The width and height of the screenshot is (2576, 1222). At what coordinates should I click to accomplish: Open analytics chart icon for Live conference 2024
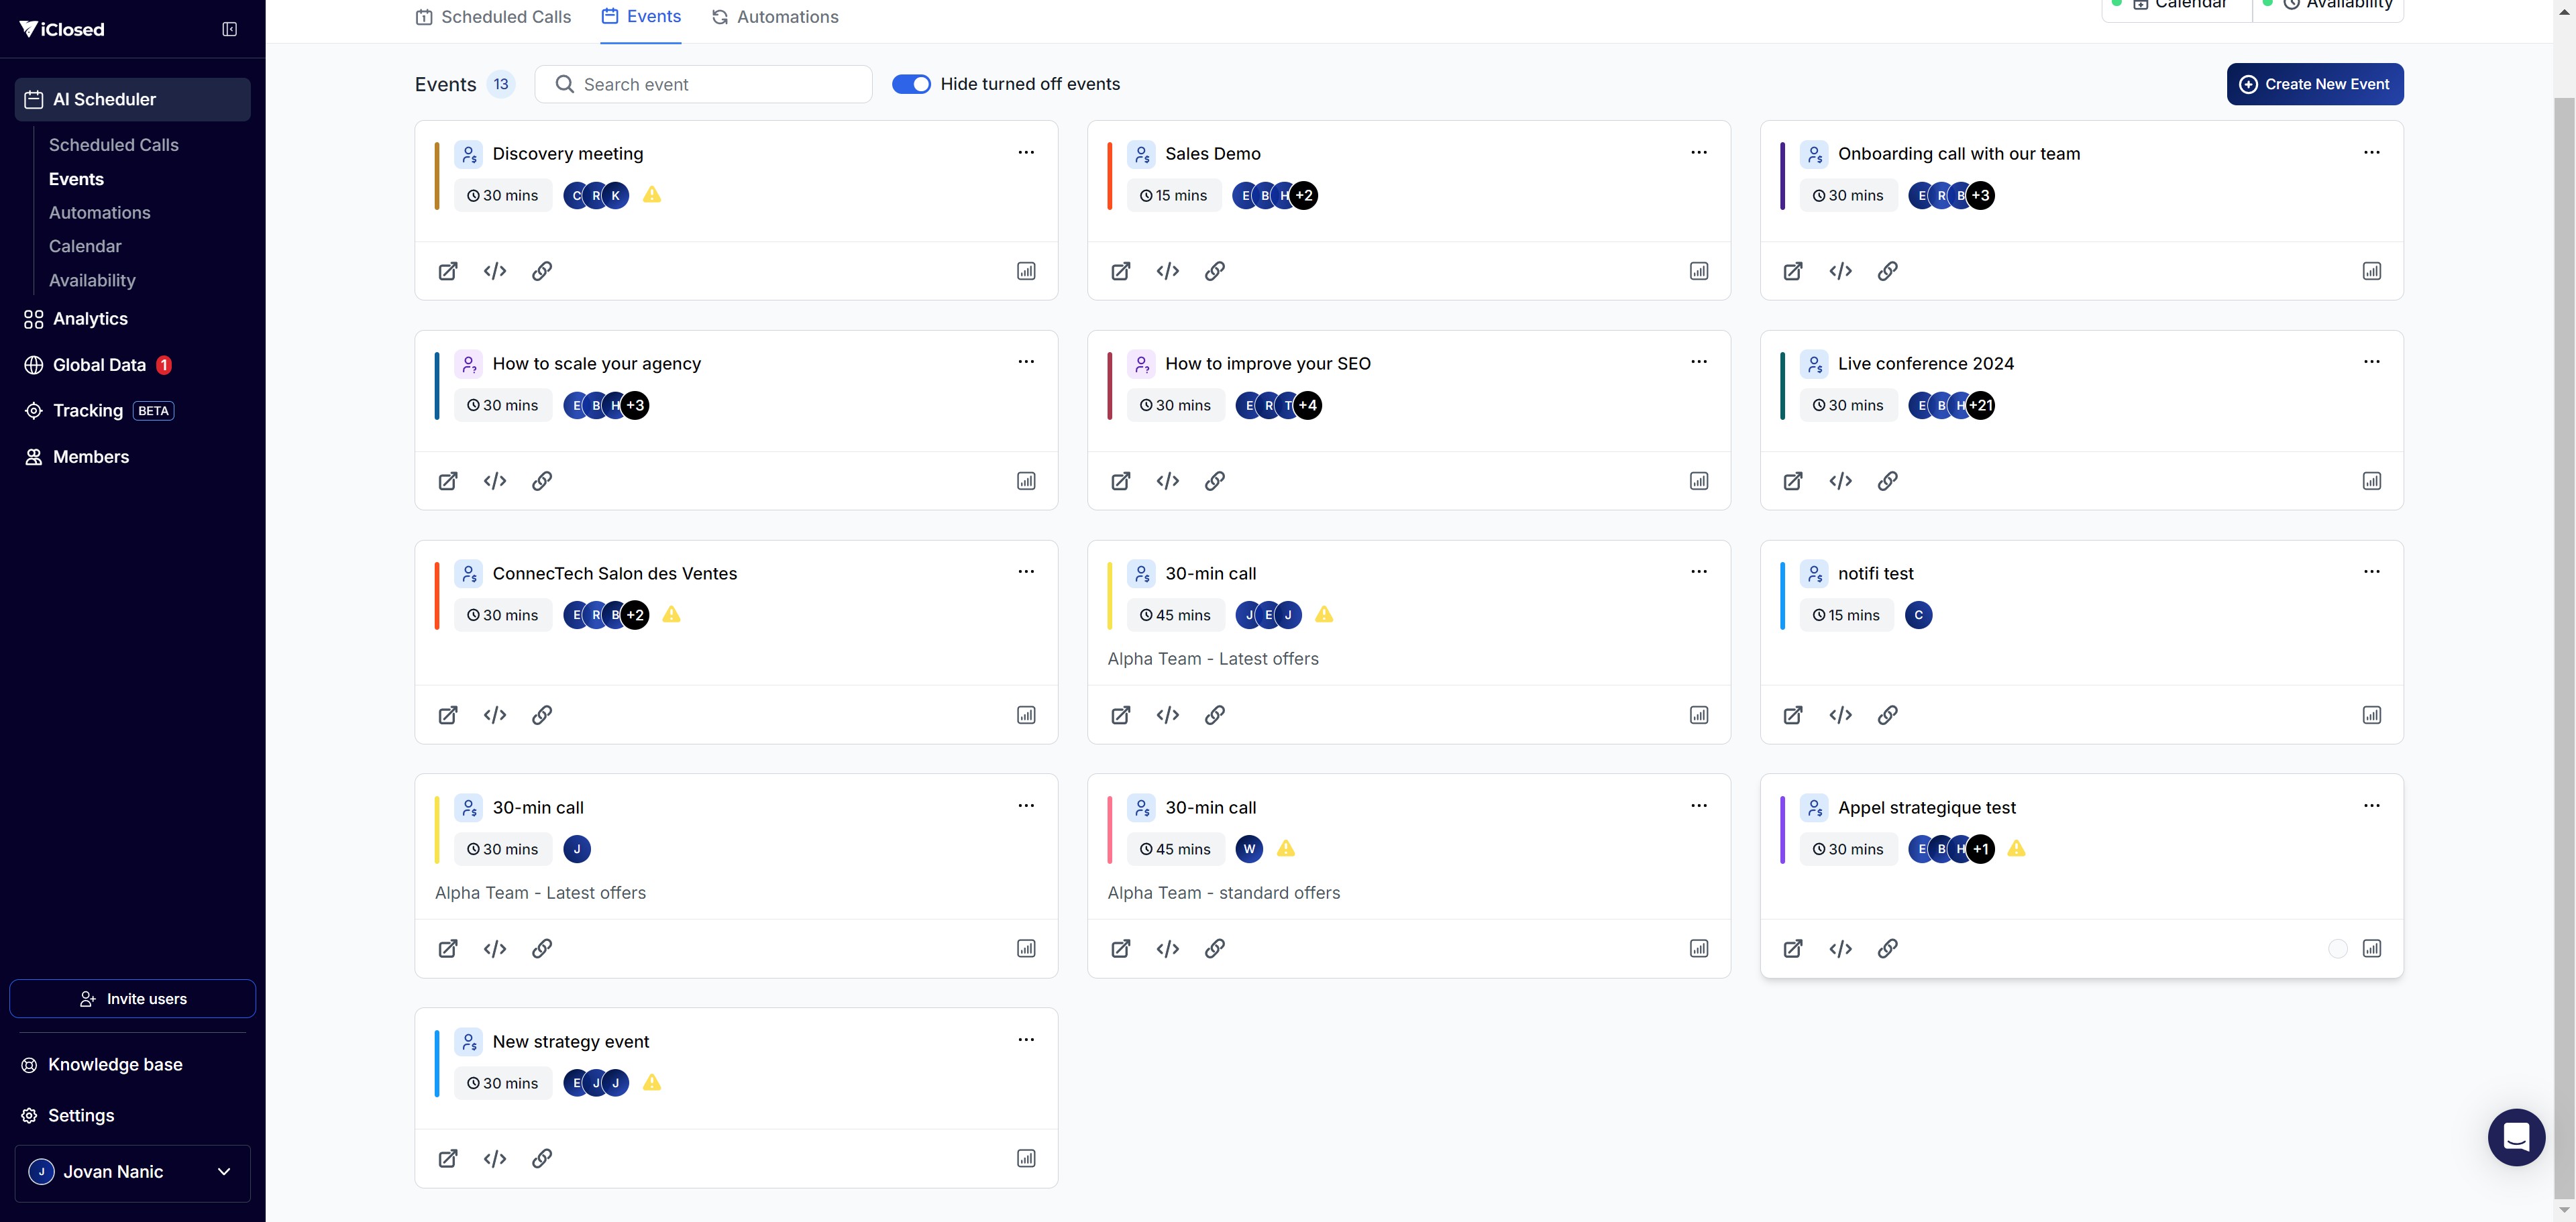coord(2371,481)
